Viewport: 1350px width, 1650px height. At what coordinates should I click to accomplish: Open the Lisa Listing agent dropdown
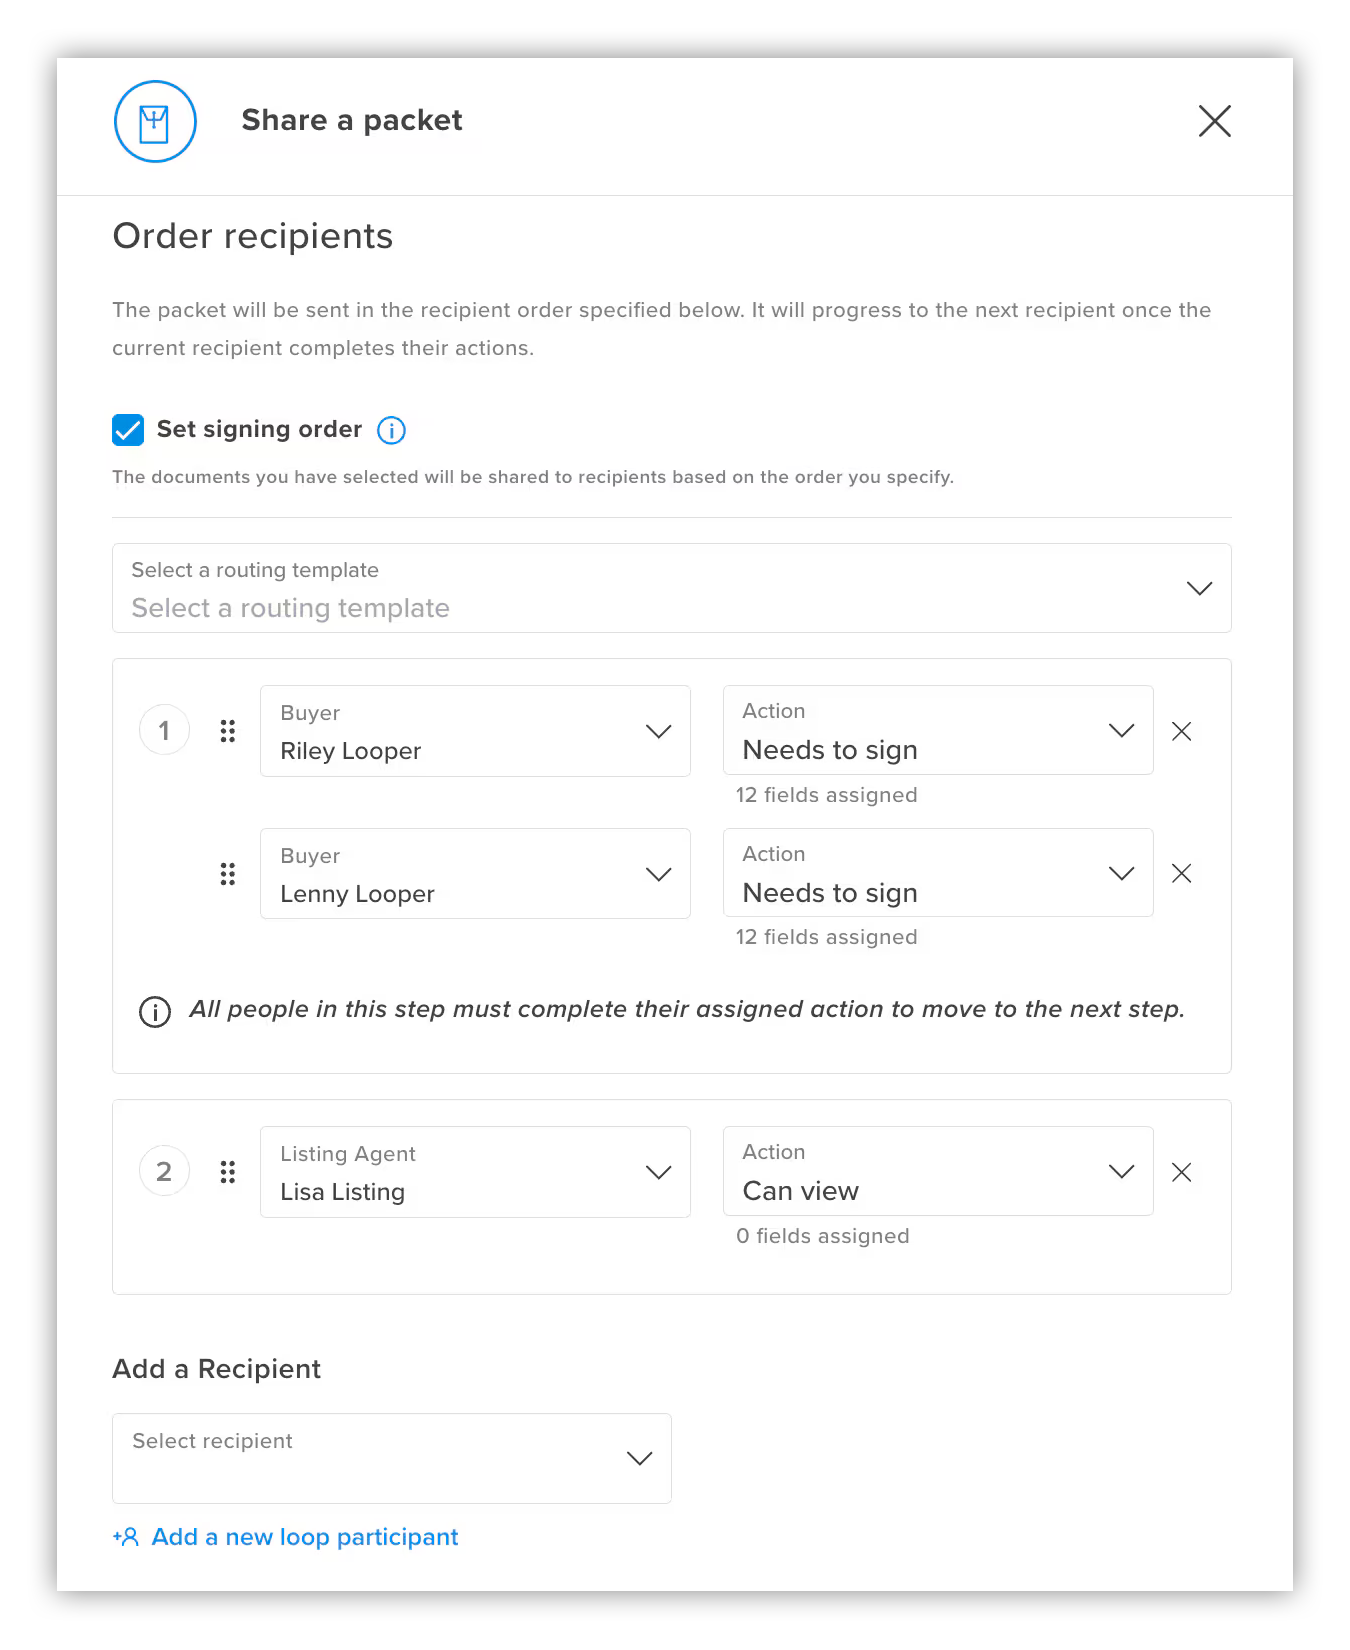(x=475, y=1172)
